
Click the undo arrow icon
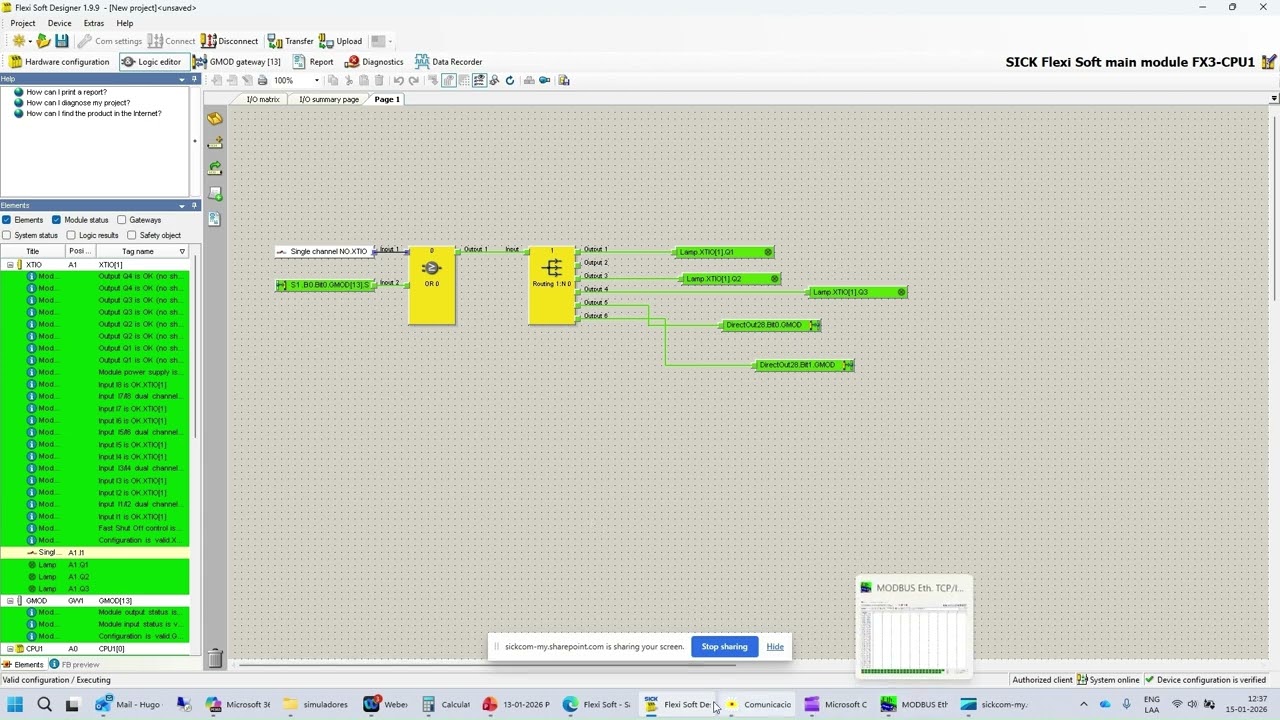click(399, 80)
